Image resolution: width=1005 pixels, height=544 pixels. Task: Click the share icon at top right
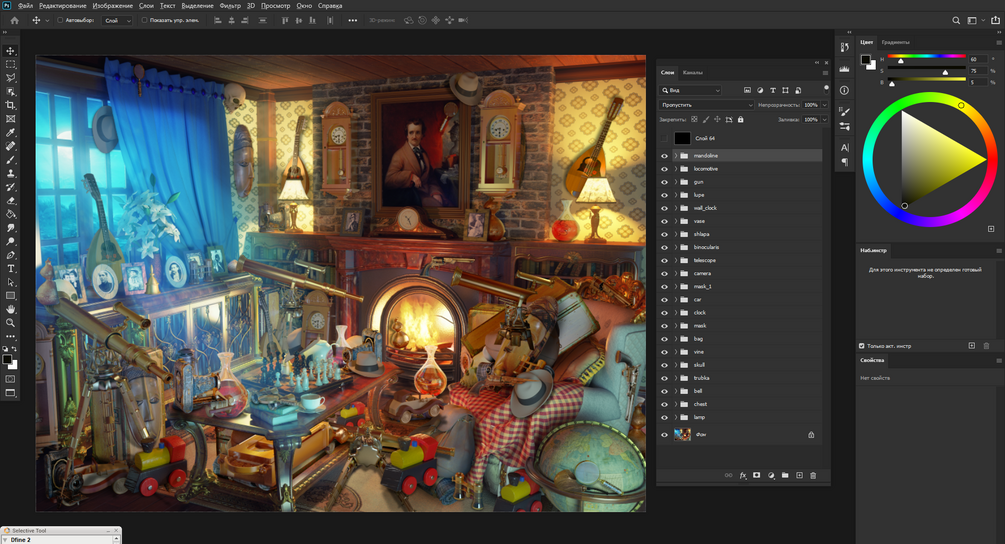pos(995,21)
